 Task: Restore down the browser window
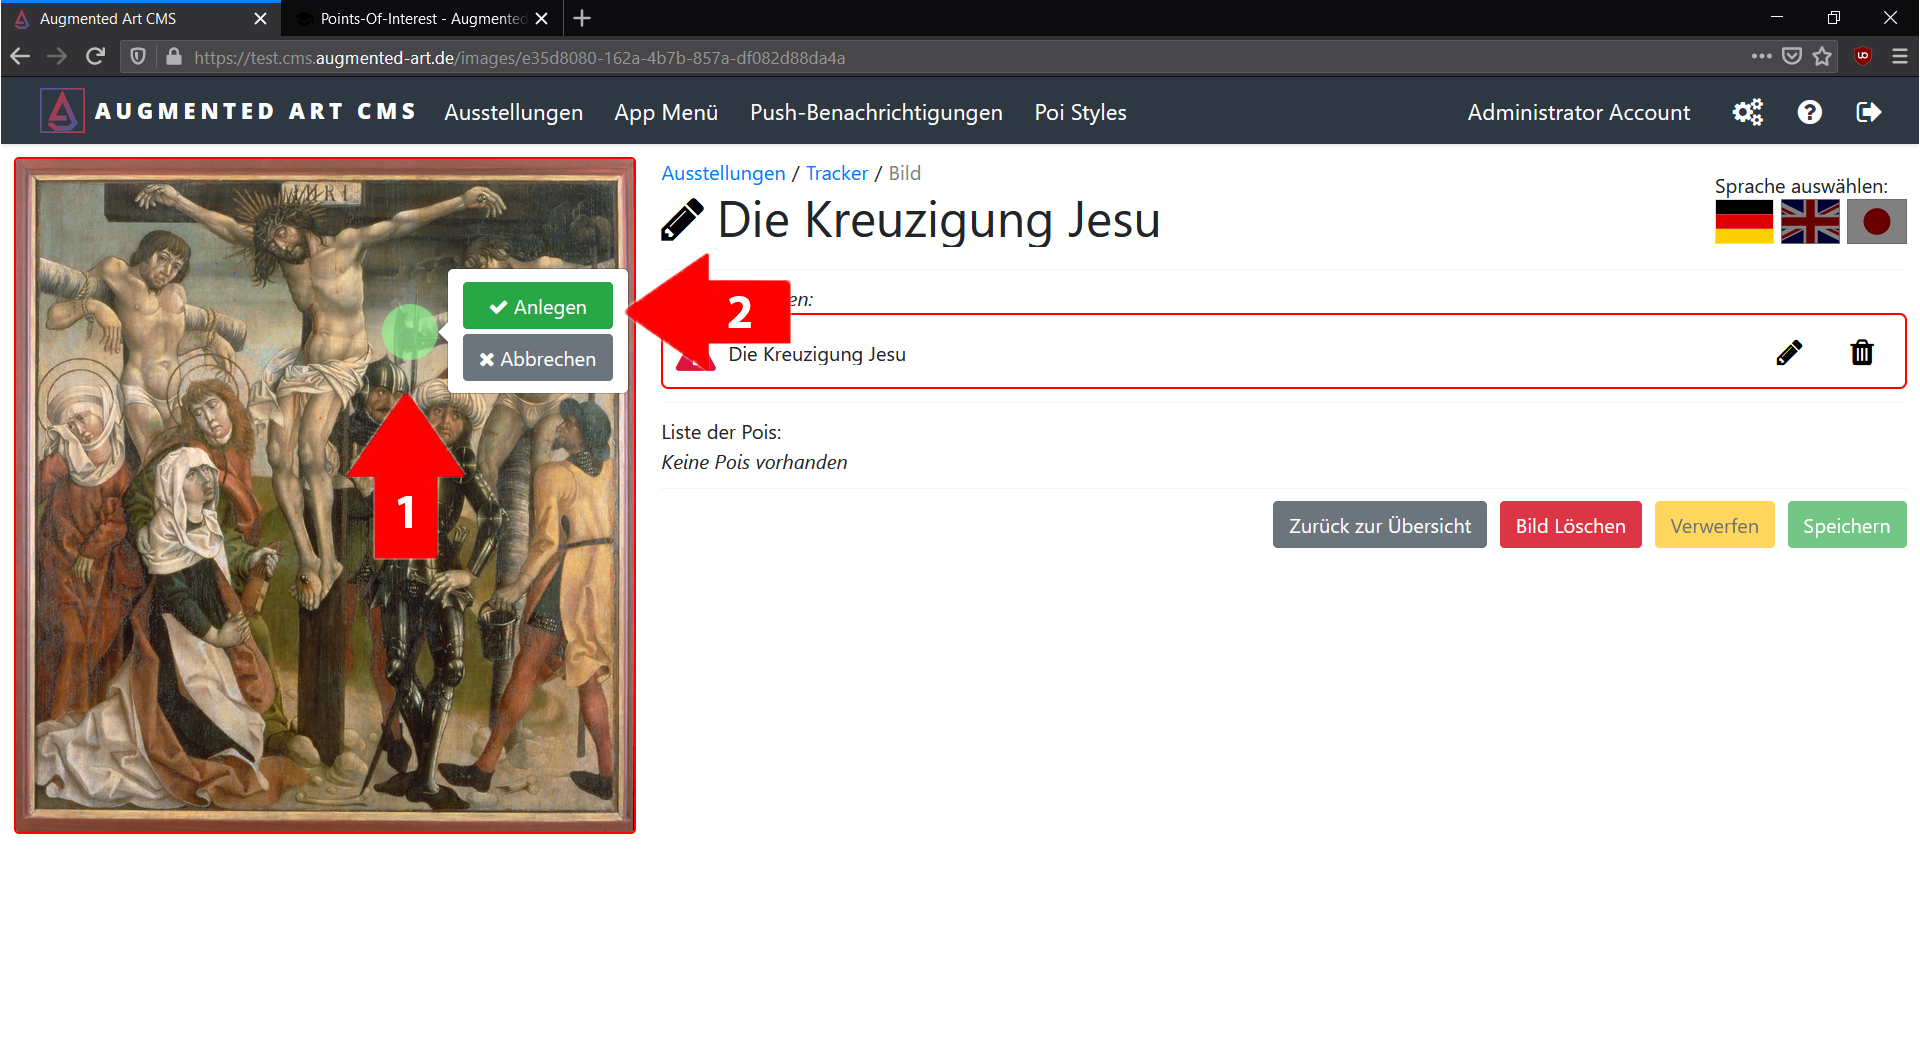(x=1833, y=18)
